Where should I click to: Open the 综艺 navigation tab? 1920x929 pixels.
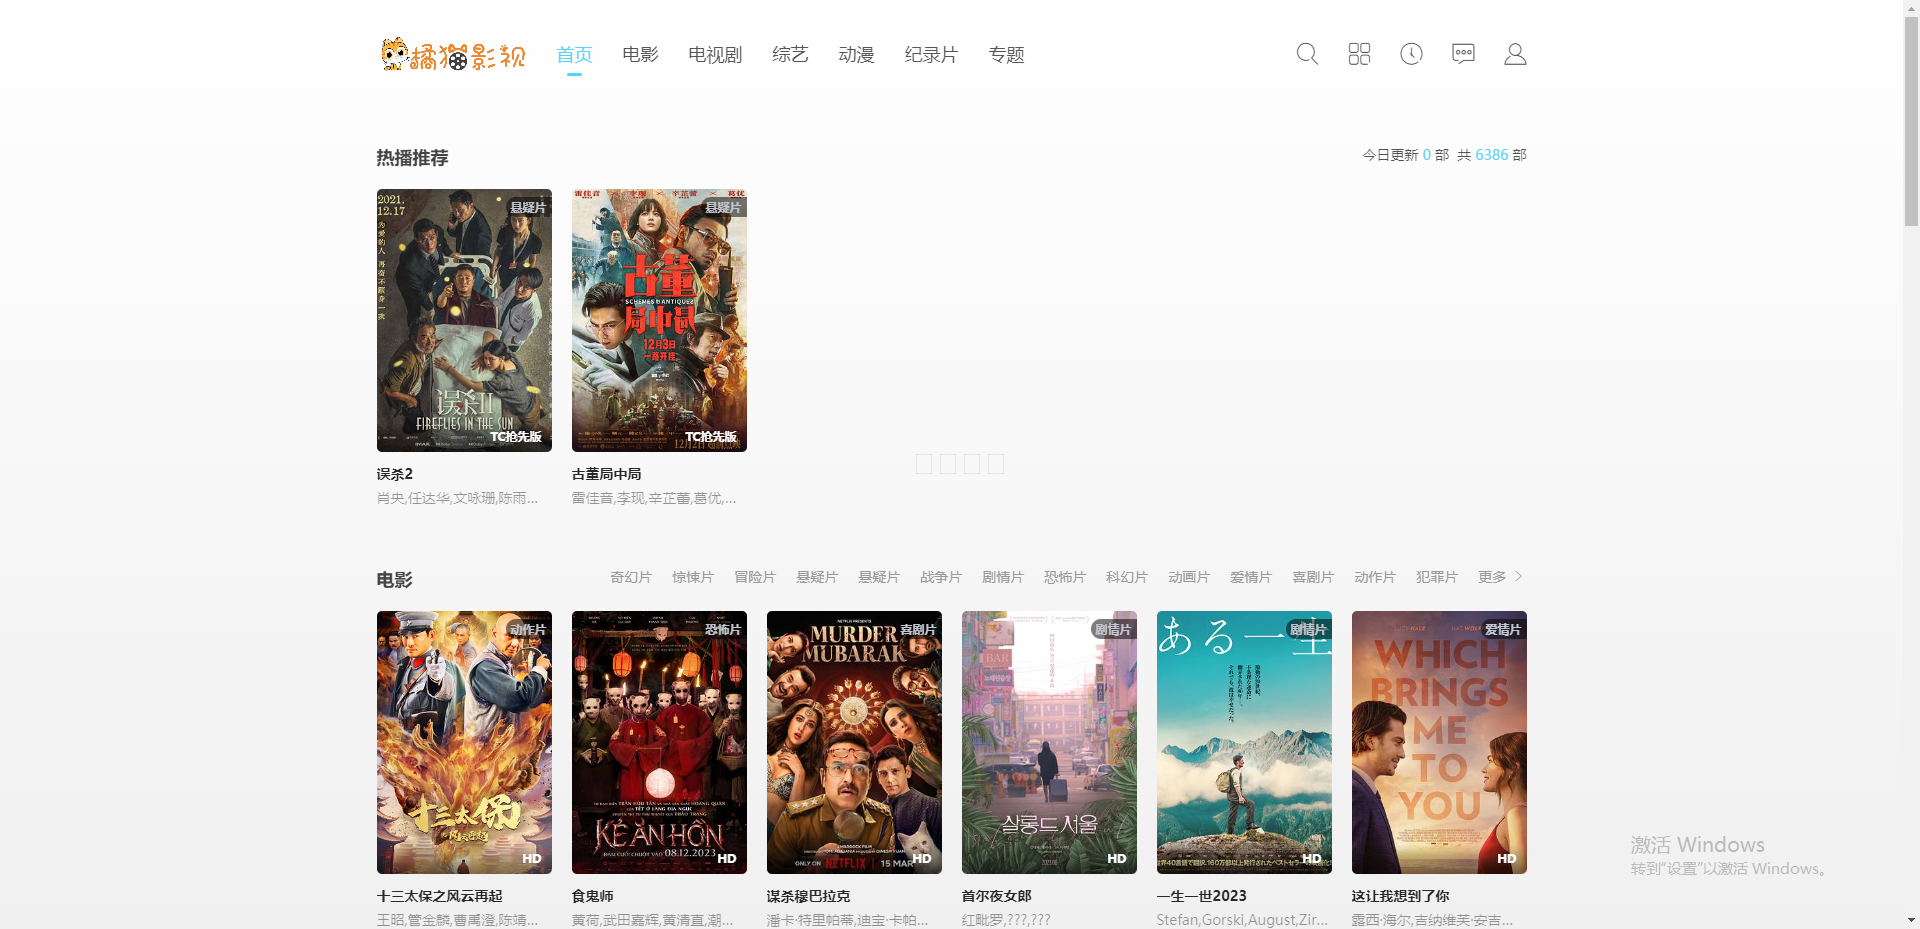pyautogui.click(x=790, y=55)
